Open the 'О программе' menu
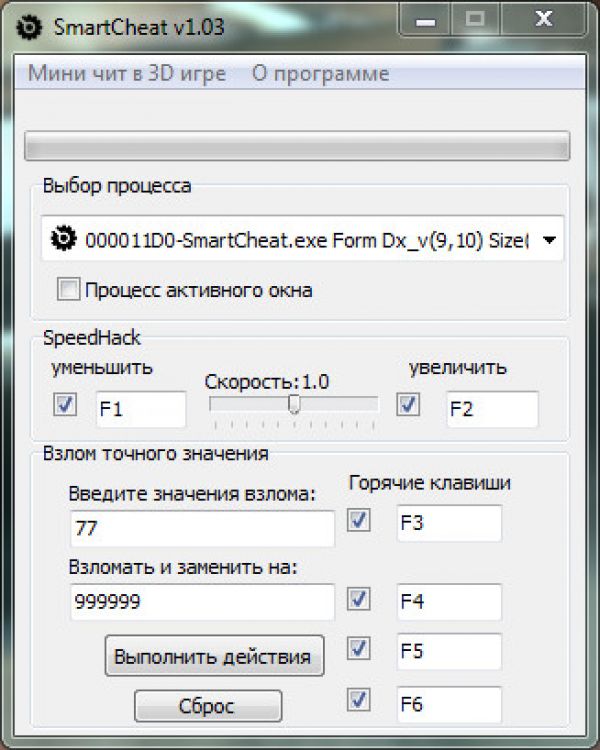Viewport: 600px width, 750px height. pos(320,74)
